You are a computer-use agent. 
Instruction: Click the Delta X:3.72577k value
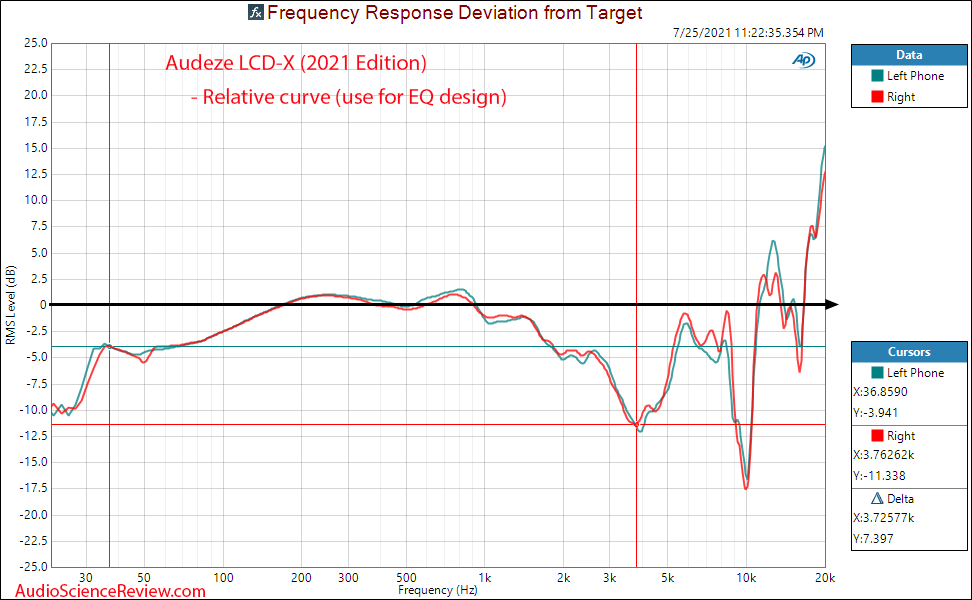coord(884,518)
